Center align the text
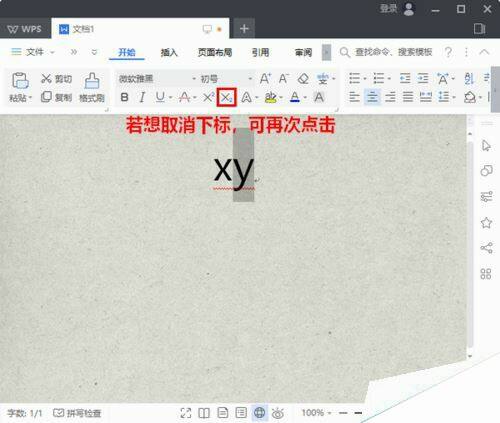The height and width of the screenshot is (423, 500). click(372, 97)
